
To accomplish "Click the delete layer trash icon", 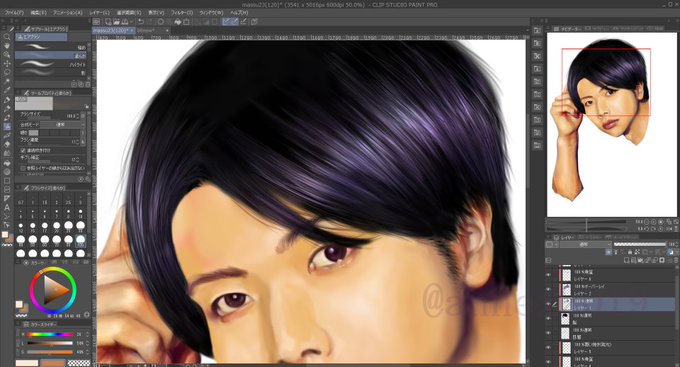I will (676, 260).
